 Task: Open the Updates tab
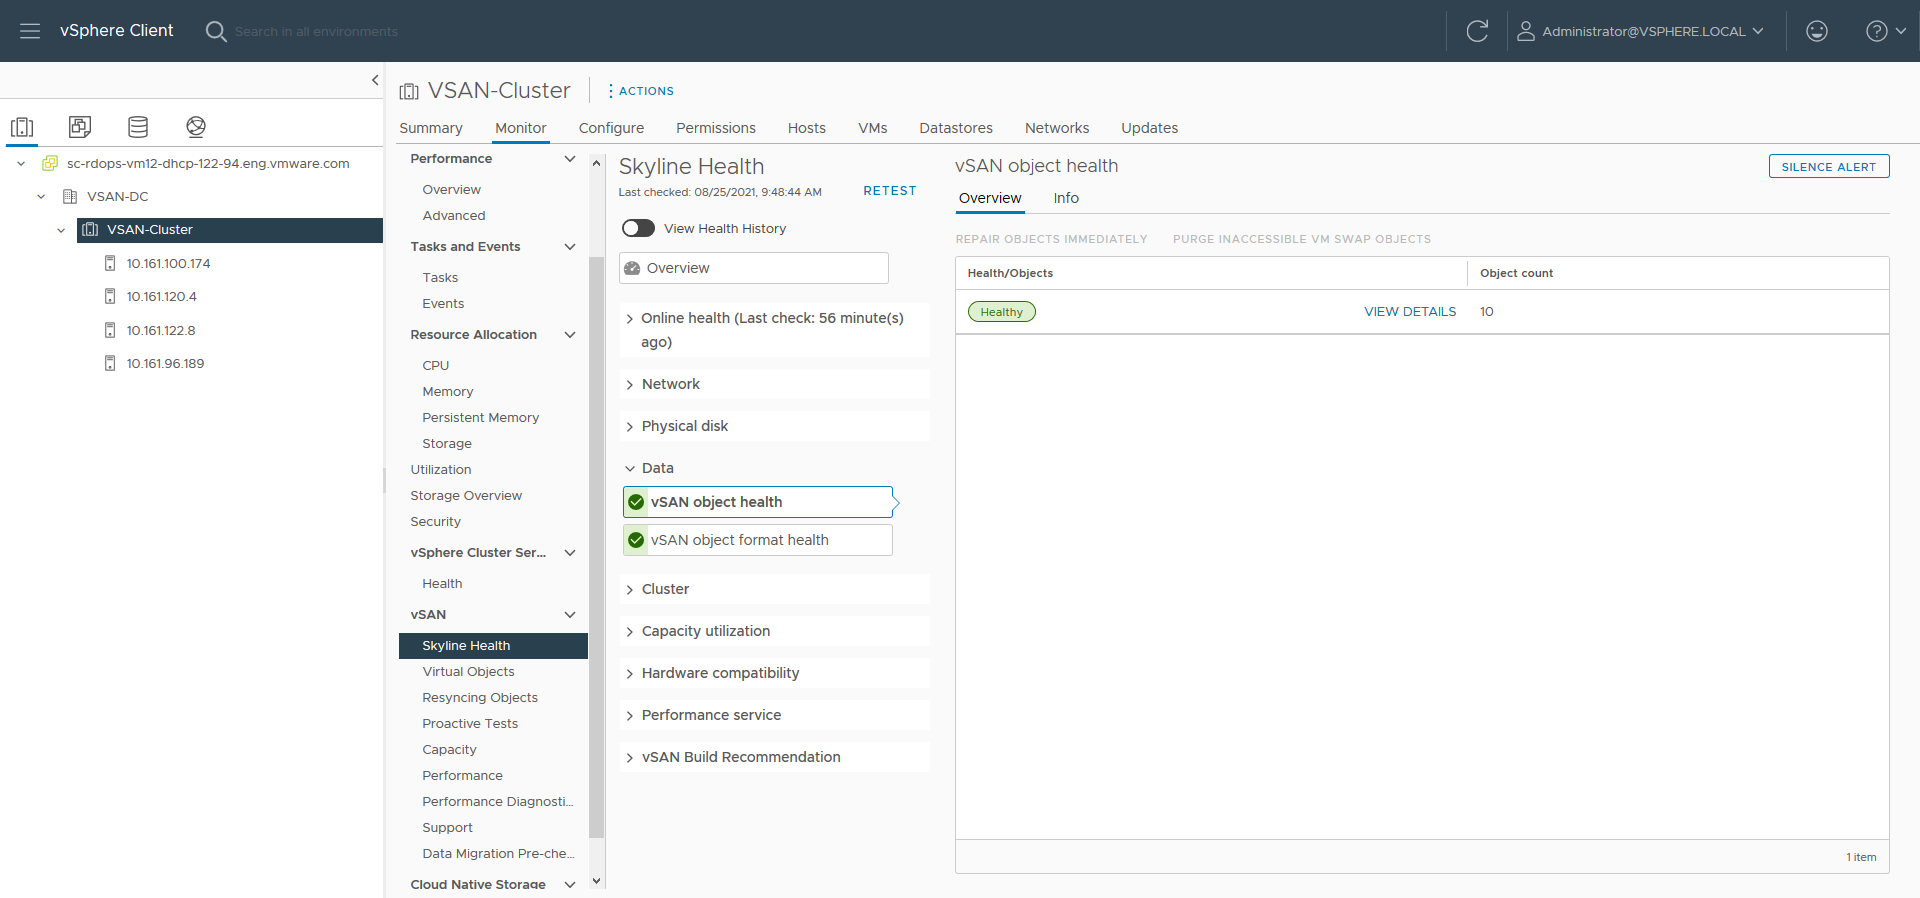[1149, 128]
